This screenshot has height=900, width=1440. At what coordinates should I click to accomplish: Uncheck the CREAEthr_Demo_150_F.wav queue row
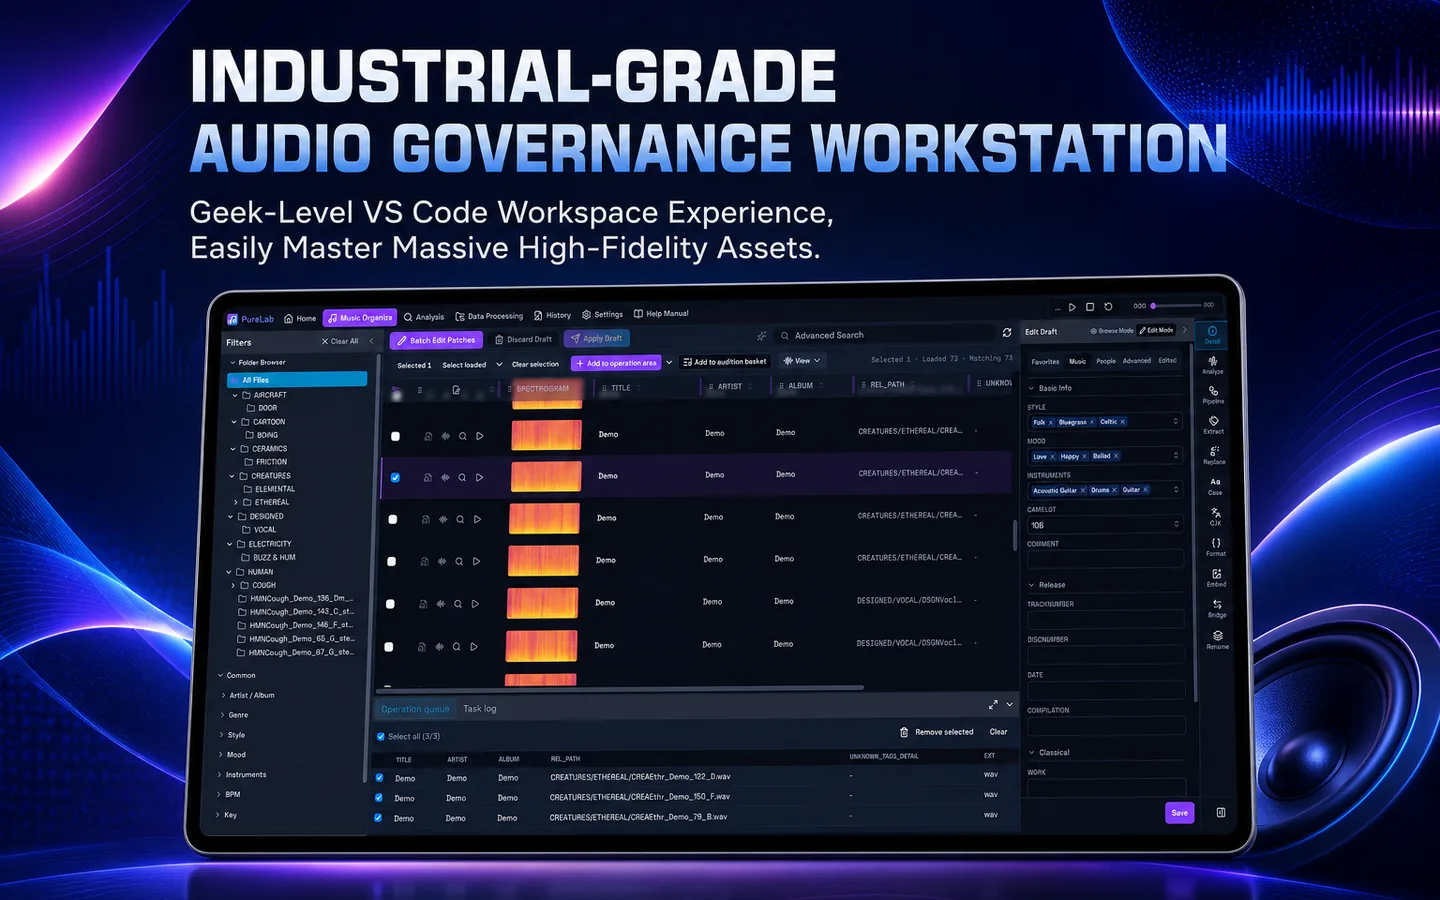(378, 798)
